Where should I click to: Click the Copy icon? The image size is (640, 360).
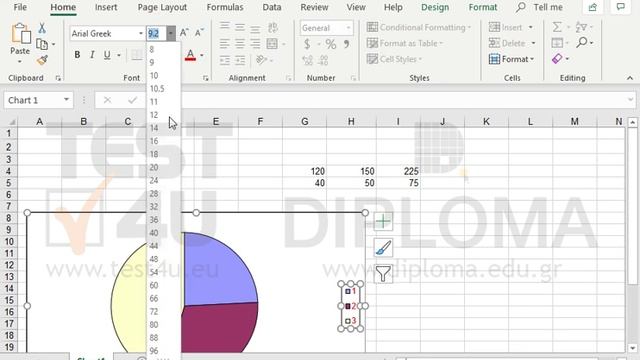click(42, 44)
